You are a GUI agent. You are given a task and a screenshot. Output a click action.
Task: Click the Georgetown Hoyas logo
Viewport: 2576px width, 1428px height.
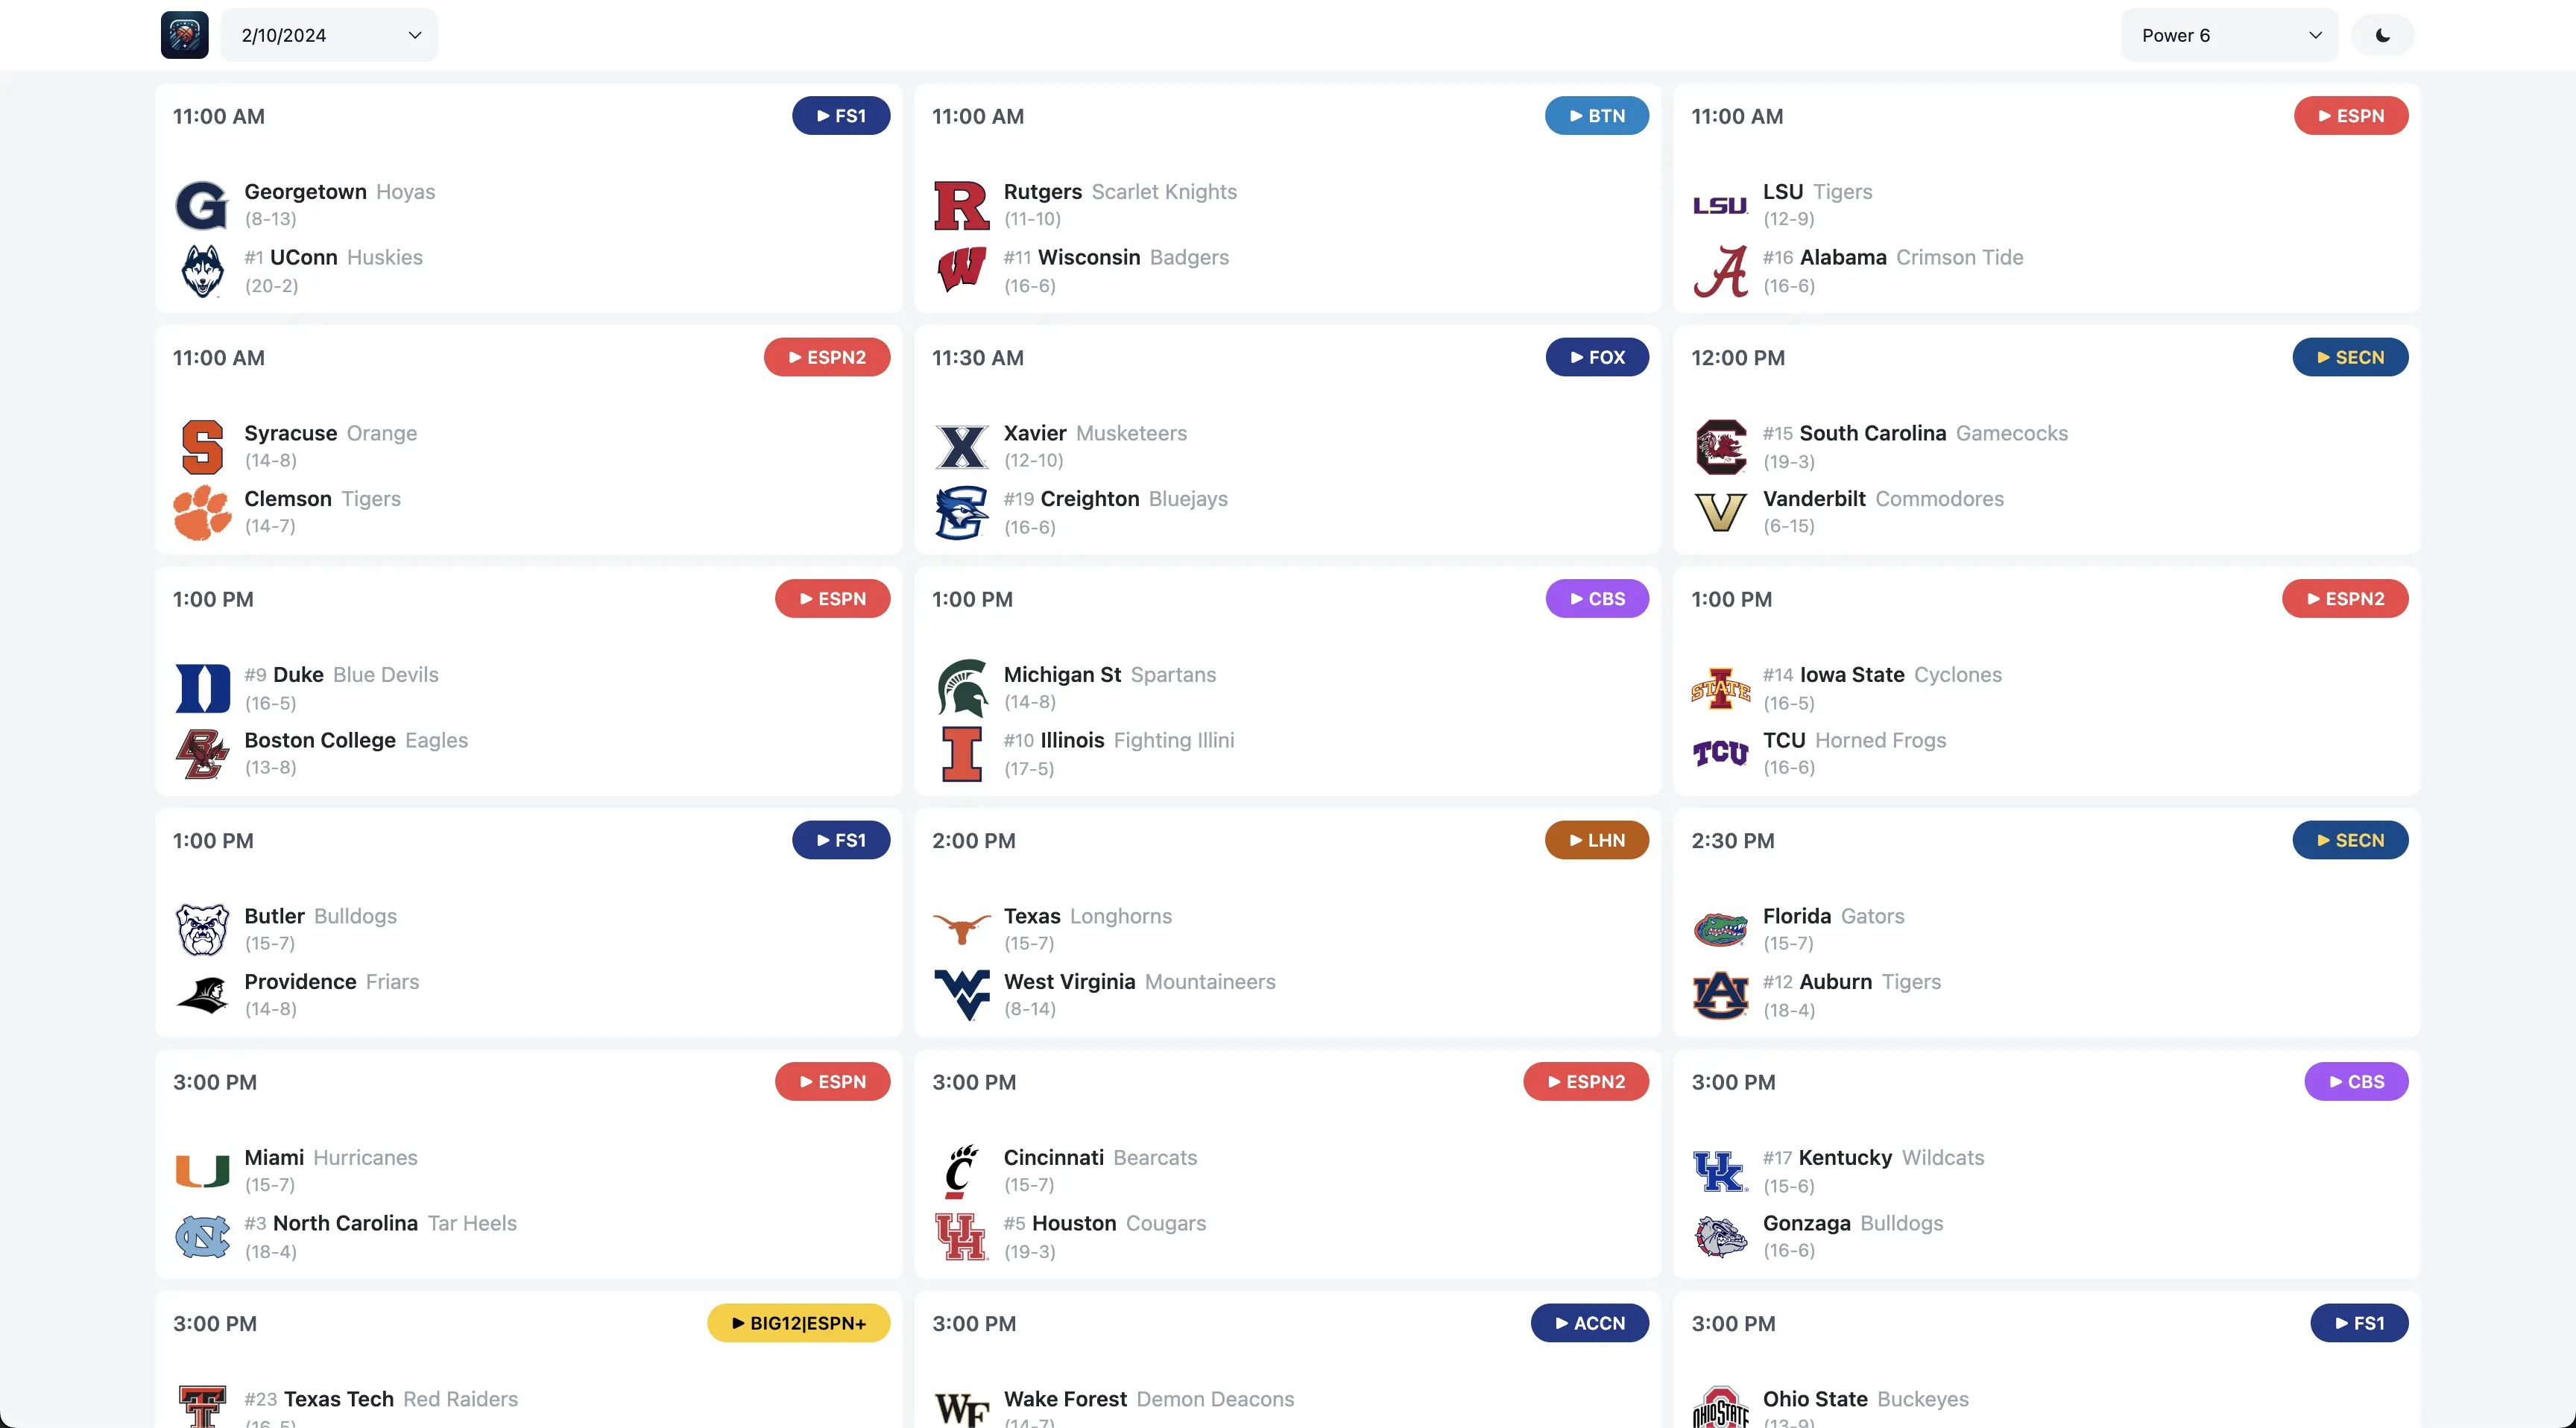[x=202, y=204]
